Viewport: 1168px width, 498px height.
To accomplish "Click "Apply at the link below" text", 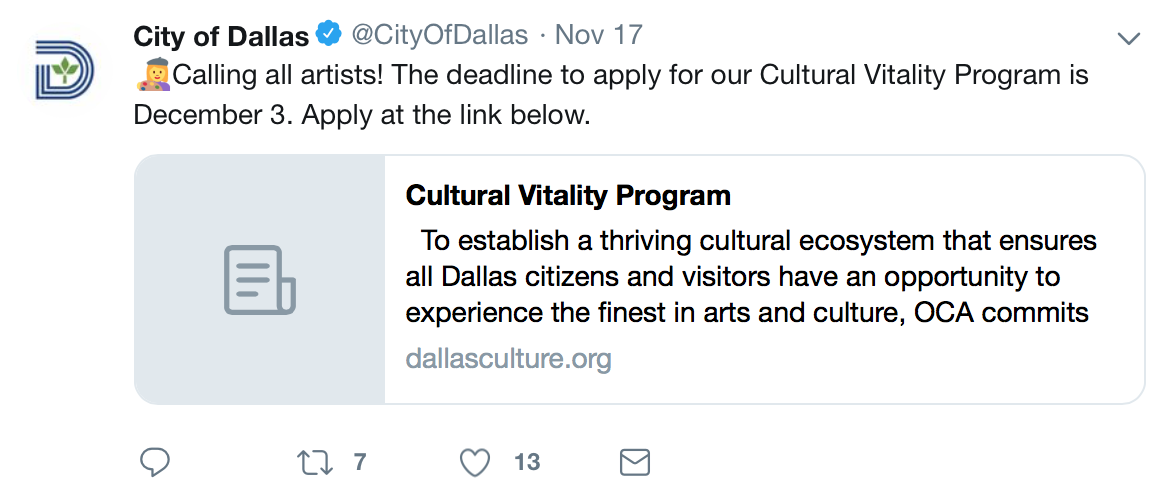I will point(446,115).
